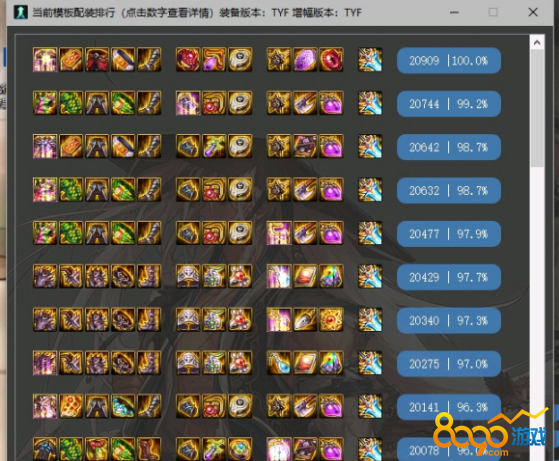
Task: Click the blue pendant icon in 20275 row
Action: (279, 363)
